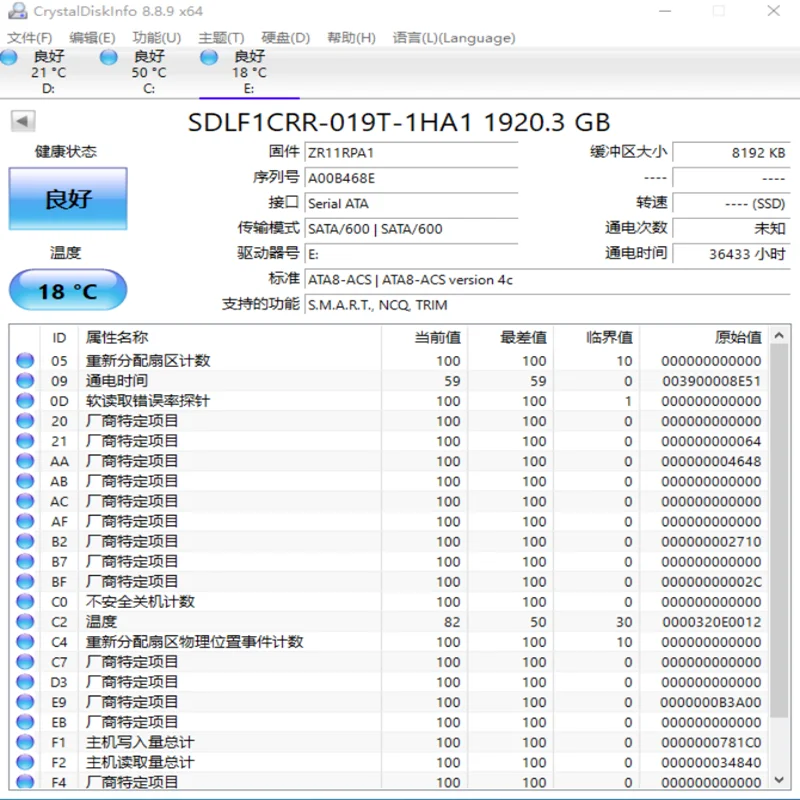Click status orb of attribute F1 row

click(x=25, y=742)
